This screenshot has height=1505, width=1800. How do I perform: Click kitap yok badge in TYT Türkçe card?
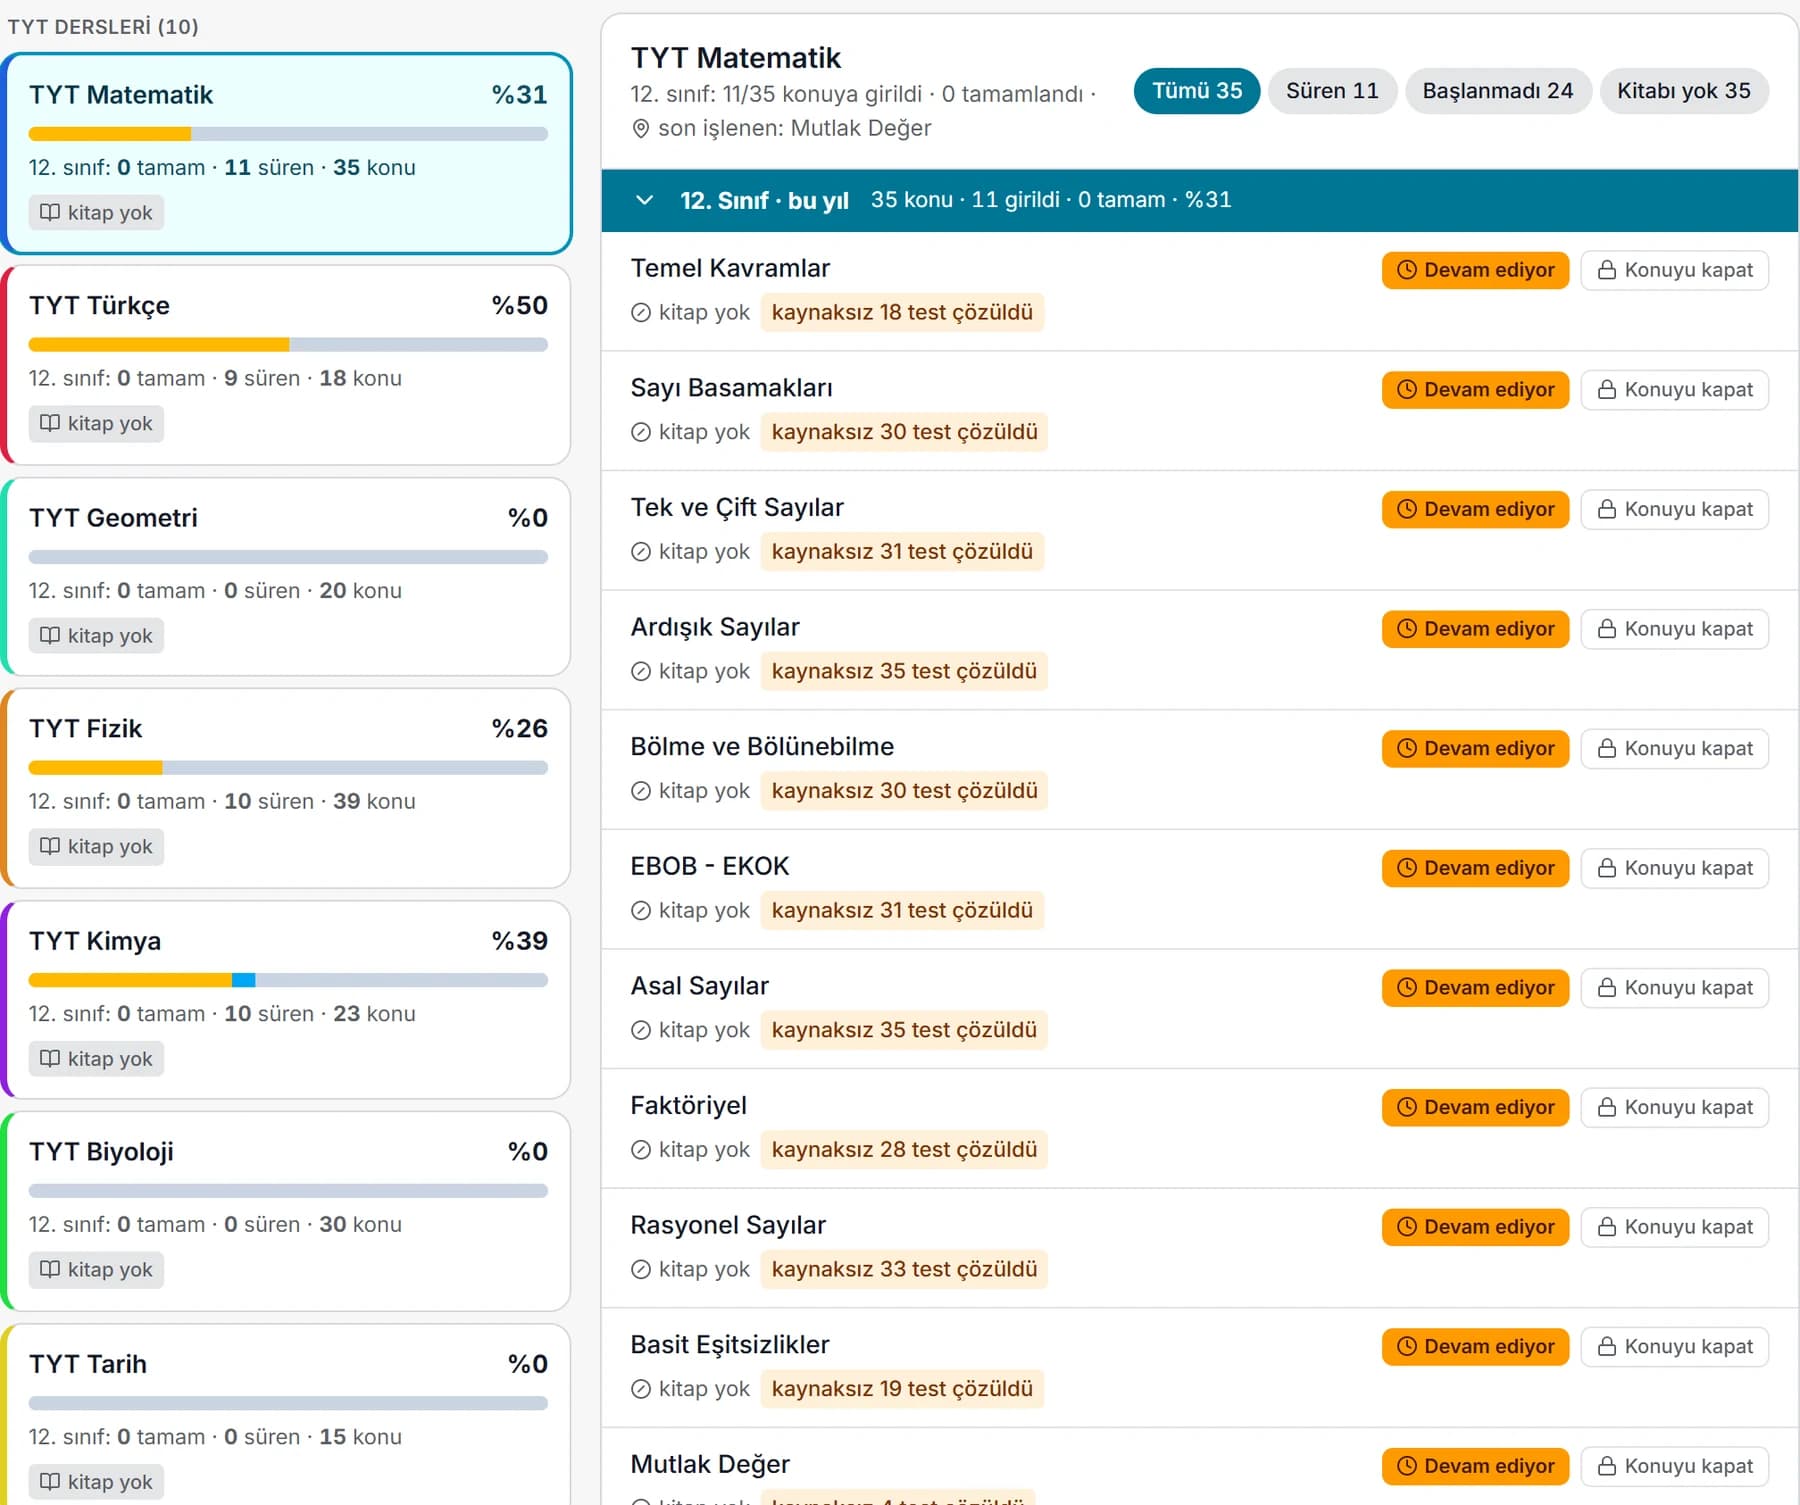(x=96, y=423)
